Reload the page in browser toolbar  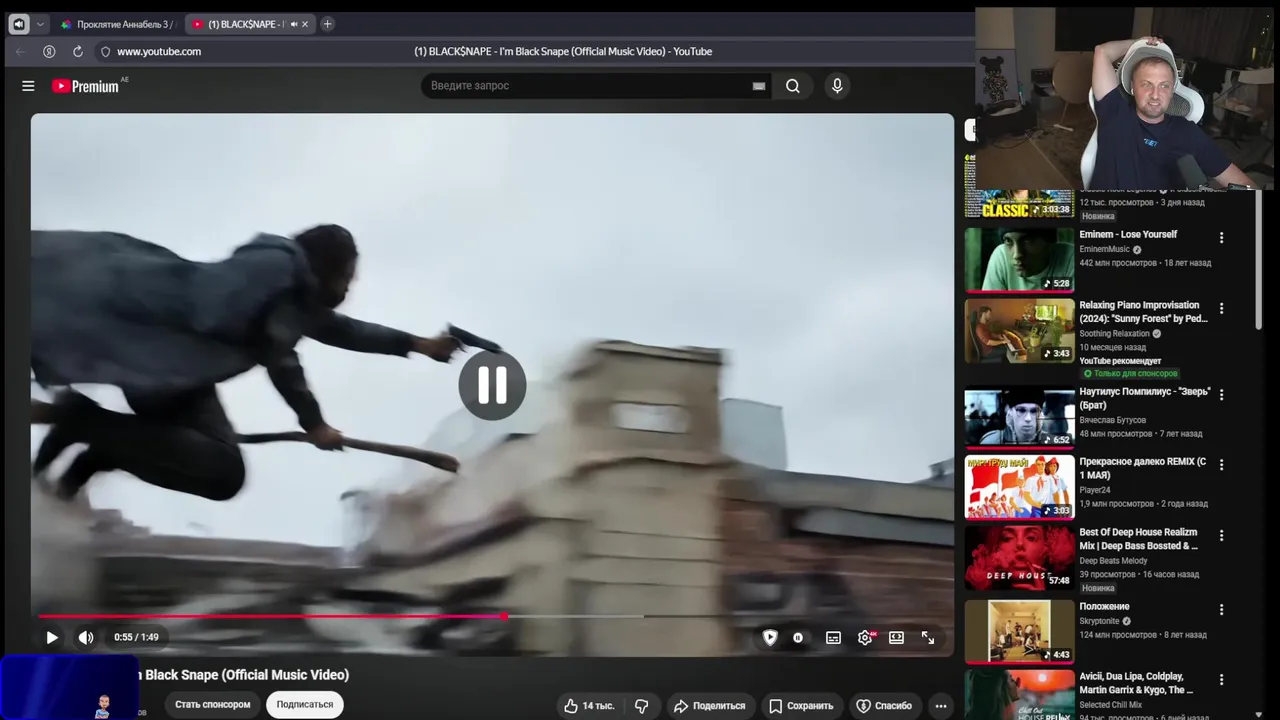pos(78,51)
